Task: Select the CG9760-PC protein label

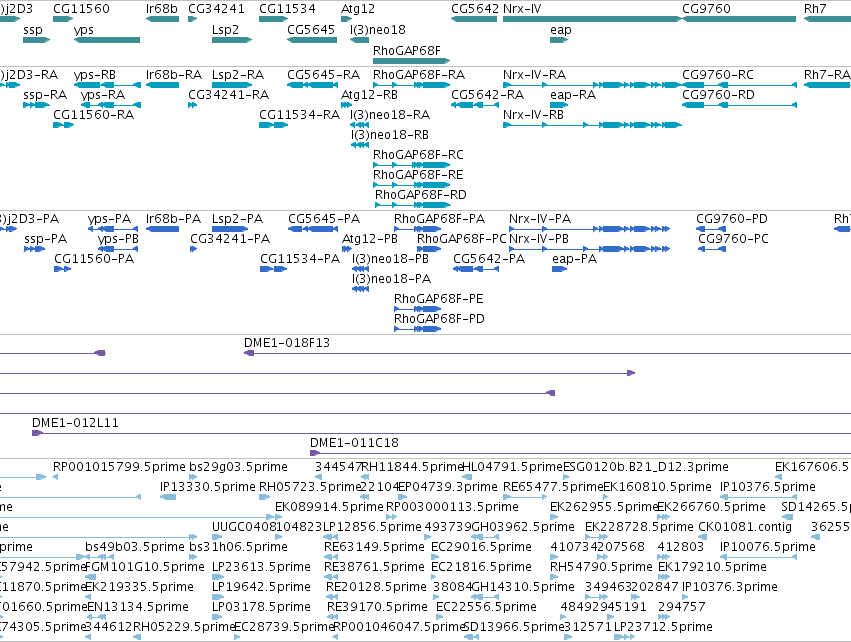Action: (733, 239)
